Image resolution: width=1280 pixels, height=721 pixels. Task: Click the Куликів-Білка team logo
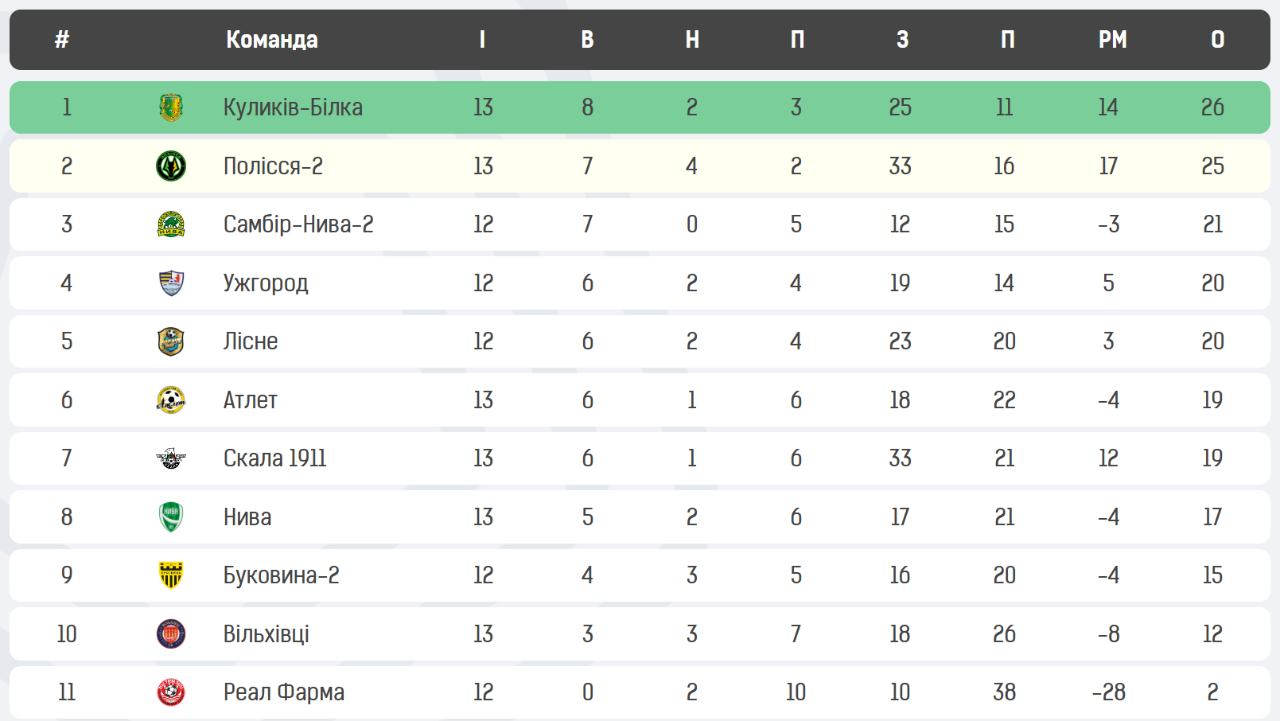[171, 107]
